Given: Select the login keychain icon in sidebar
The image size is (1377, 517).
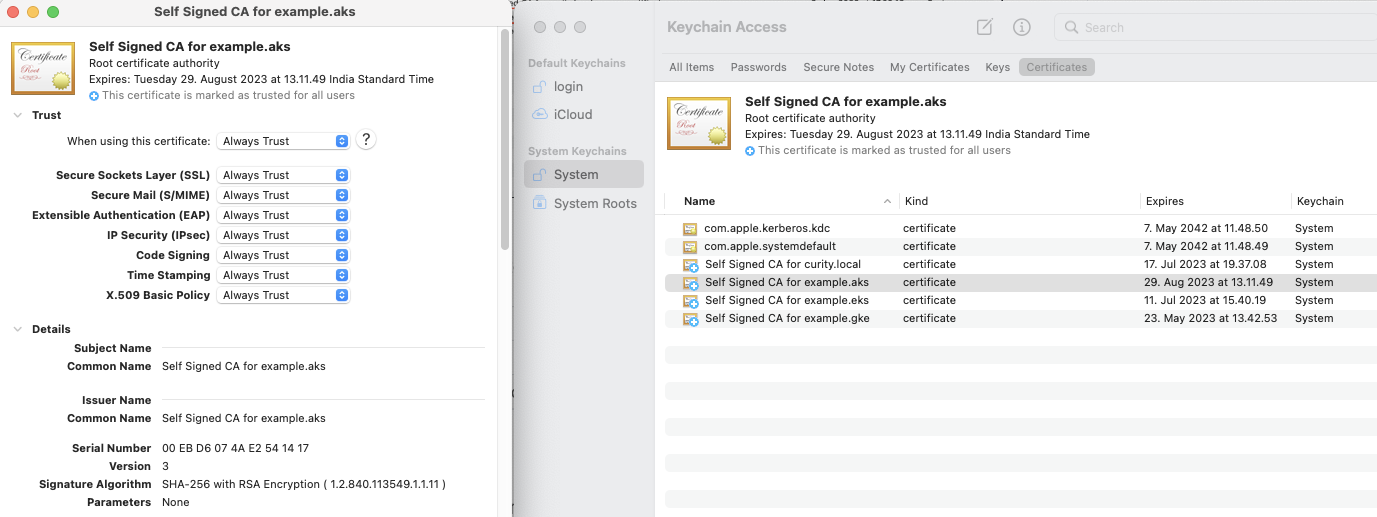Looking at the screenshot, I should point(537,87).
